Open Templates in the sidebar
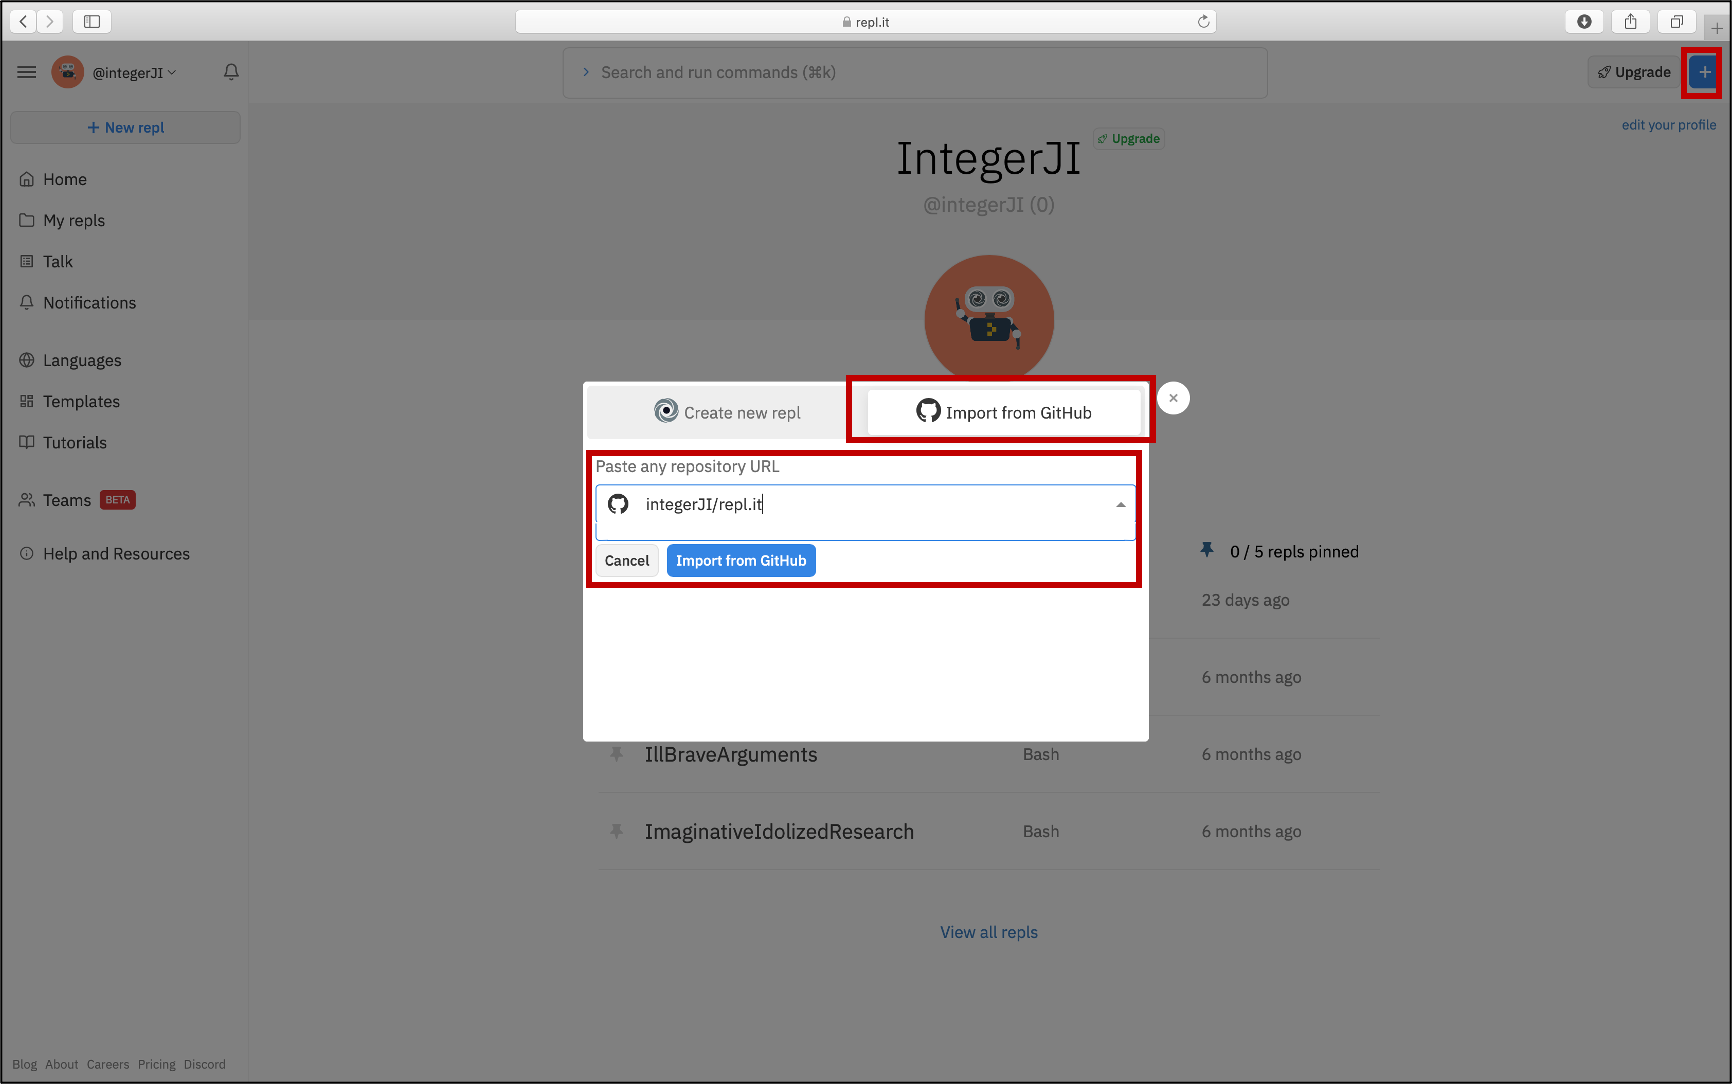 [81, 401]
